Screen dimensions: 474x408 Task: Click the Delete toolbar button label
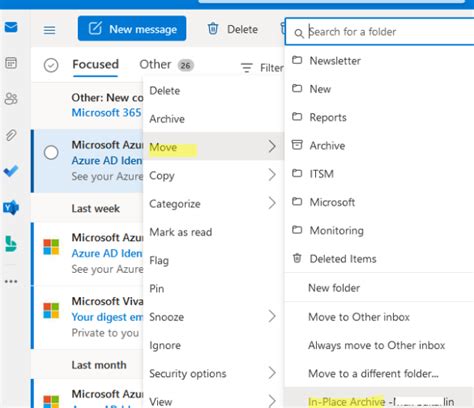(242, 29)
